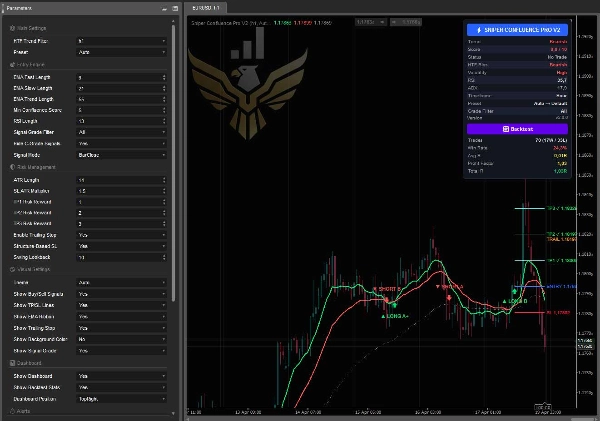Toggle the Show TP/SL Lines option

tap(121, 305)
